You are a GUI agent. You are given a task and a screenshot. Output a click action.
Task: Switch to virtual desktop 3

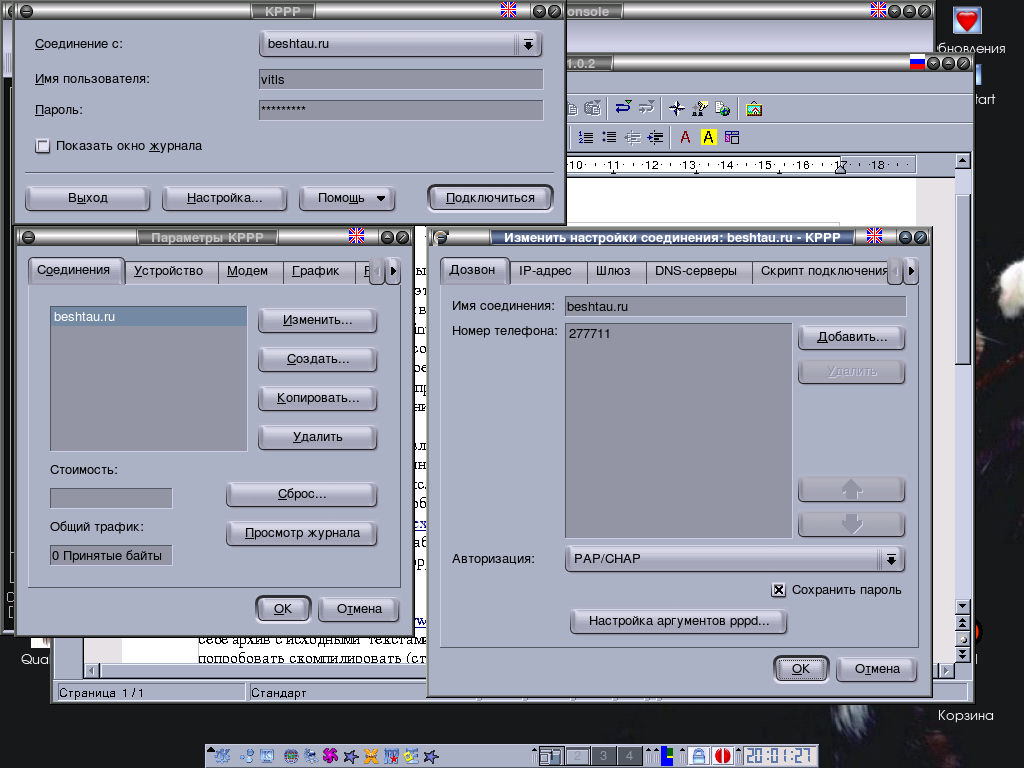click(x=603, y=756)
